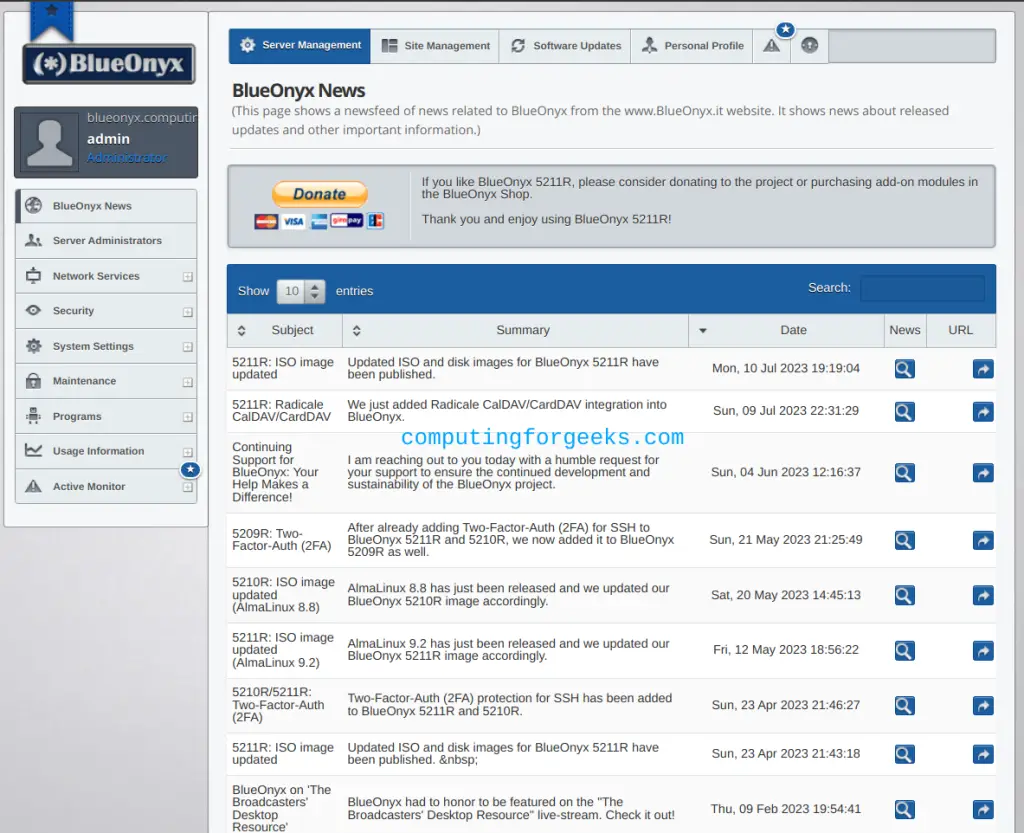Image resolution: width=1024 pixels, height=833 pixels.
Task: Open URL for 23 Apr 21:43:18 ISO update
Action: pyautogui.click(x=983, y=755)
